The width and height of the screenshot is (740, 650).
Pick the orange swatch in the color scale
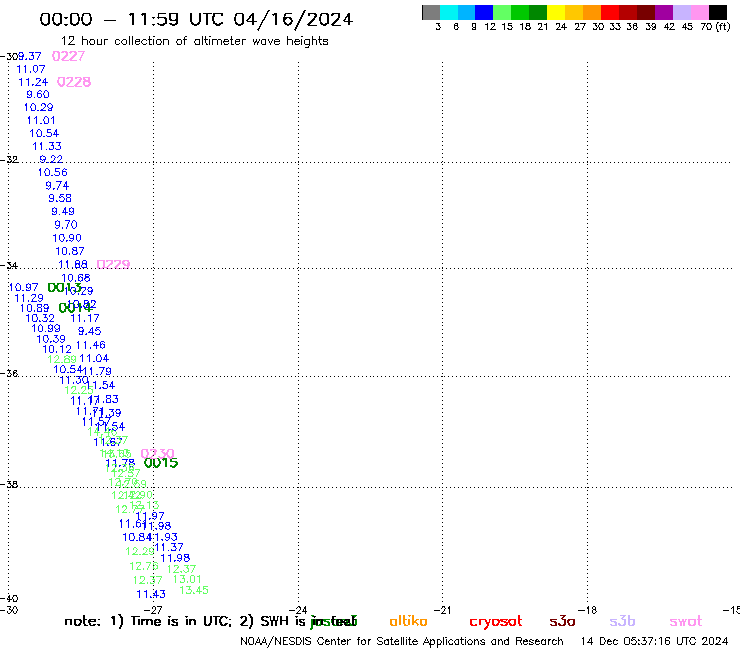click(592, 12)
